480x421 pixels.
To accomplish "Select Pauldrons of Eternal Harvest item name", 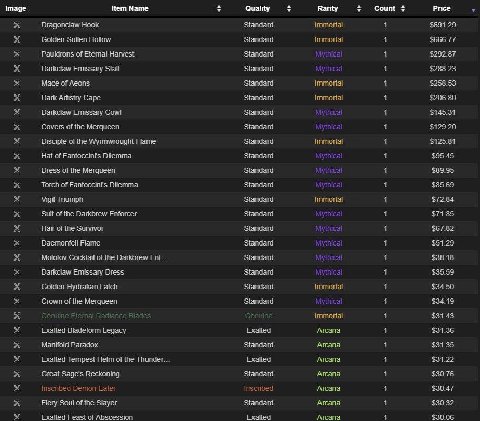I will coord(88,54).
